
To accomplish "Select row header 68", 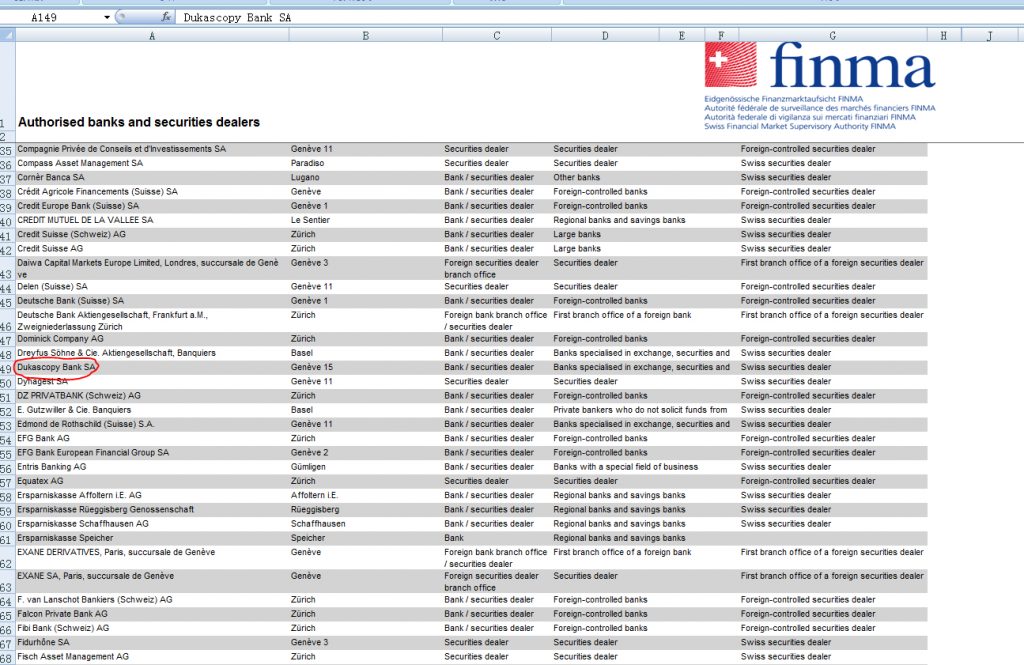I will 7,657.
